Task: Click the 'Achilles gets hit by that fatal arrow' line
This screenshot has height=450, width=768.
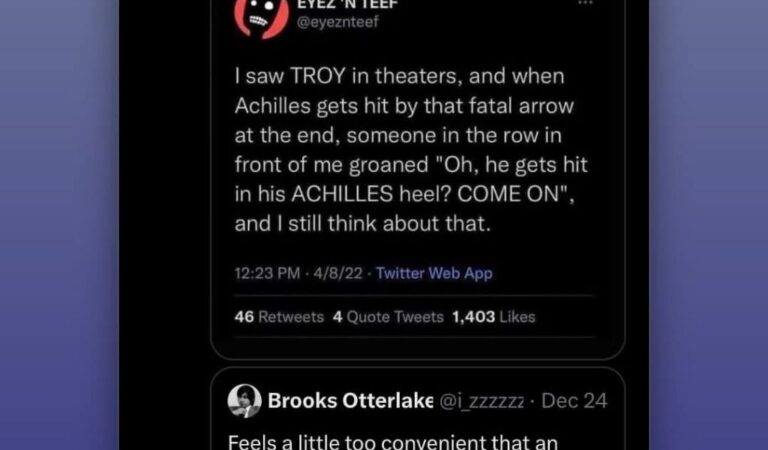Action: pyautogui.click(x=404, y=106)
